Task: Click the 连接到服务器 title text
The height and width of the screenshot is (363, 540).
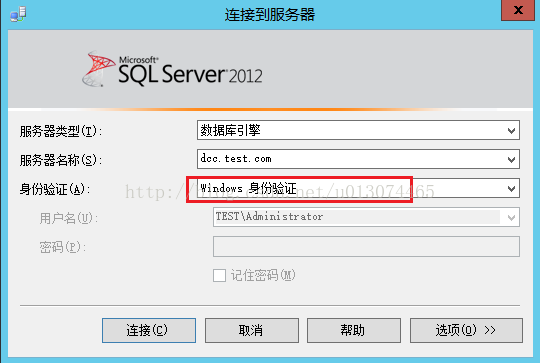Action: pyautogui.click(x=270, y=15)
